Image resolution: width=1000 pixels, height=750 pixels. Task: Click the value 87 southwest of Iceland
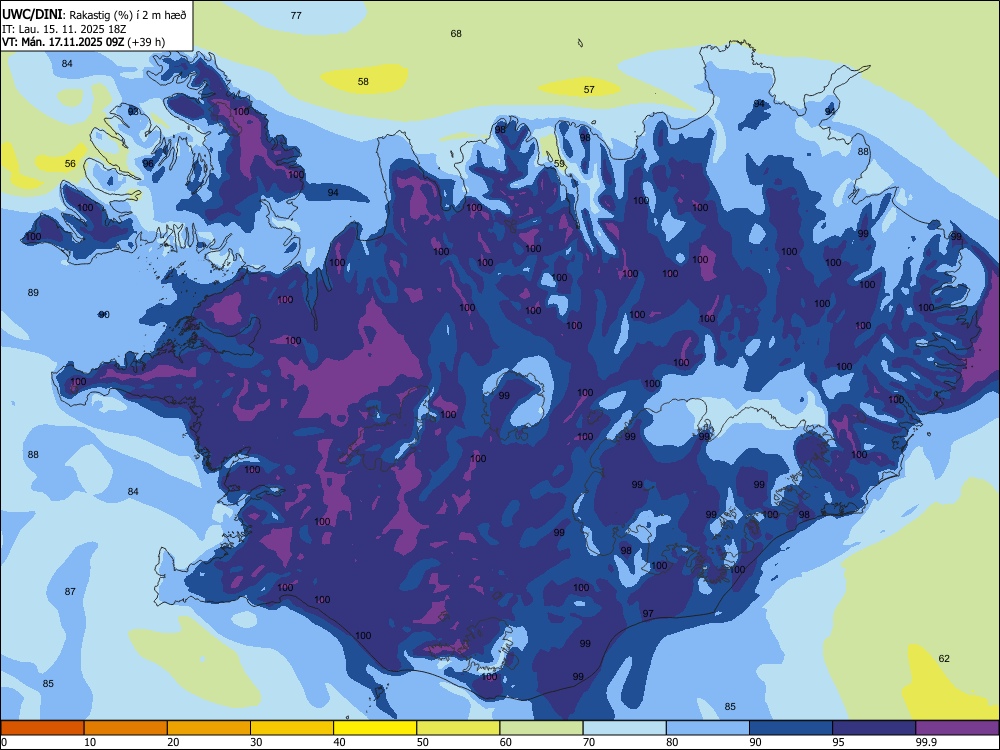[70, 592]
